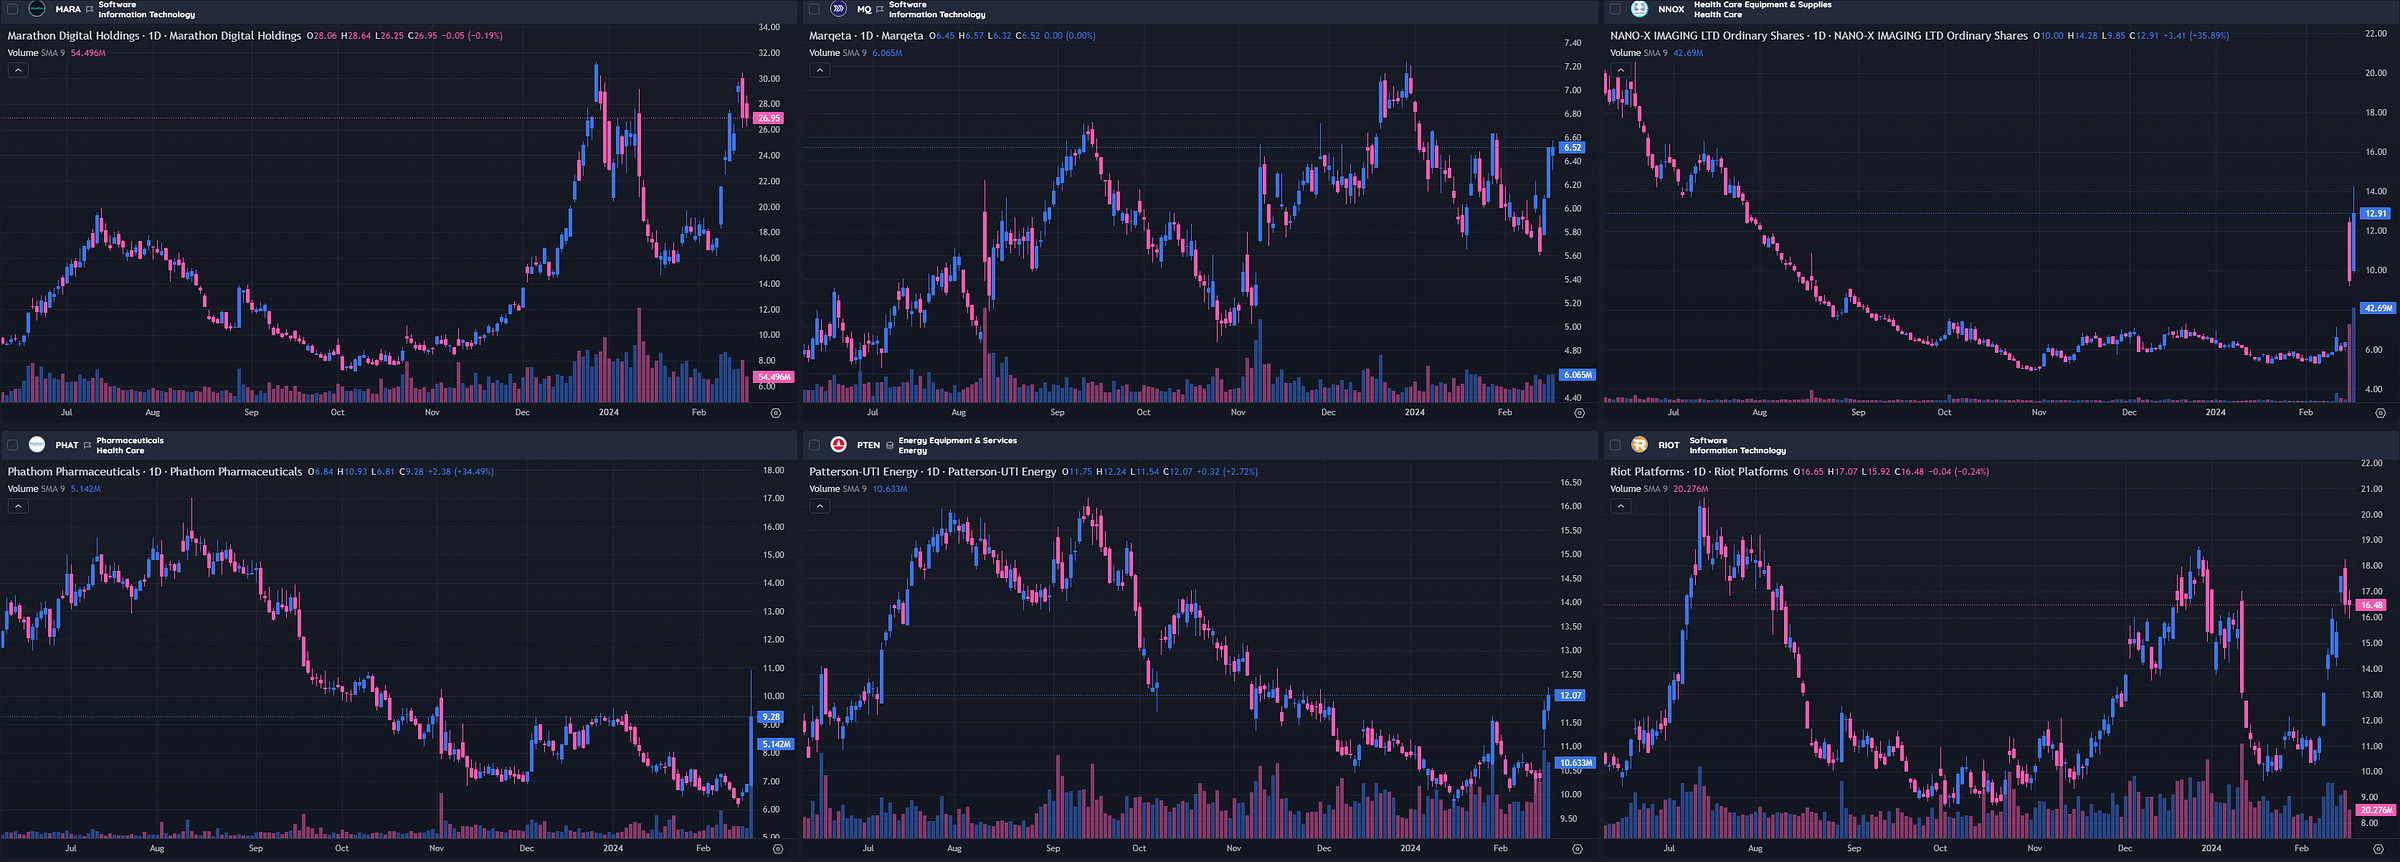Click the PTEN Patterson-UTI logo icon
Screen dimensions: 2400x862
click(838, 445)
